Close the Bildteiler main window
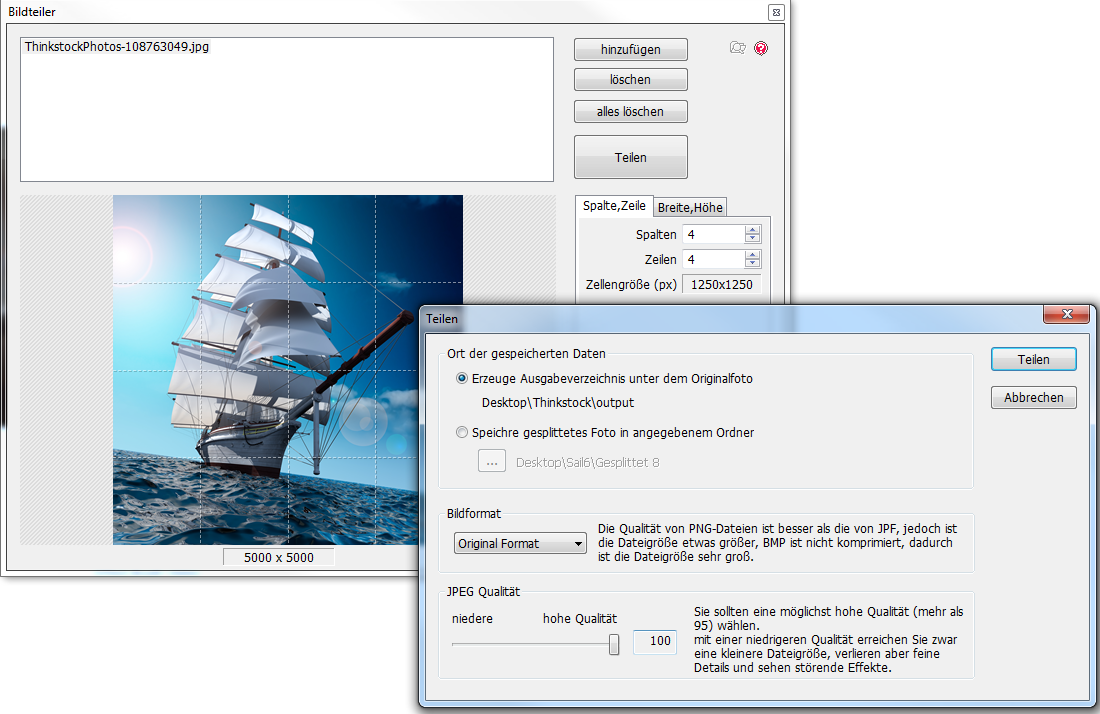The height and width of the screenshot is (714, 1100). tap(775, 12)
